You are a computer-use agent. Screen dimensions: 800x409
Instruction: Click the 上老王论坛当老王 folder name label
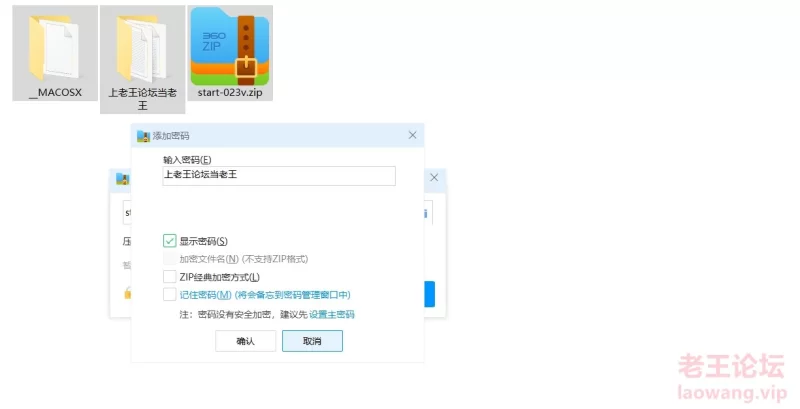pos(142,99)
